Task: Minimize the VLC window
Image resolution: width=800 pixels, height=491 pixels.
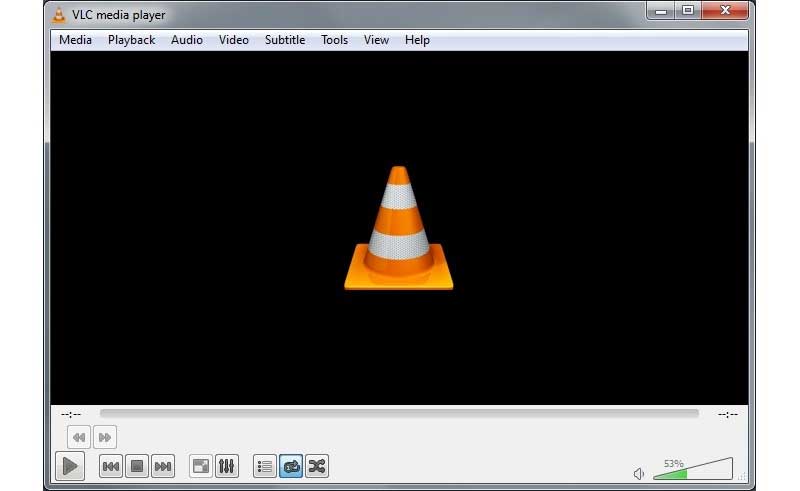Action: tap(661, 10)
